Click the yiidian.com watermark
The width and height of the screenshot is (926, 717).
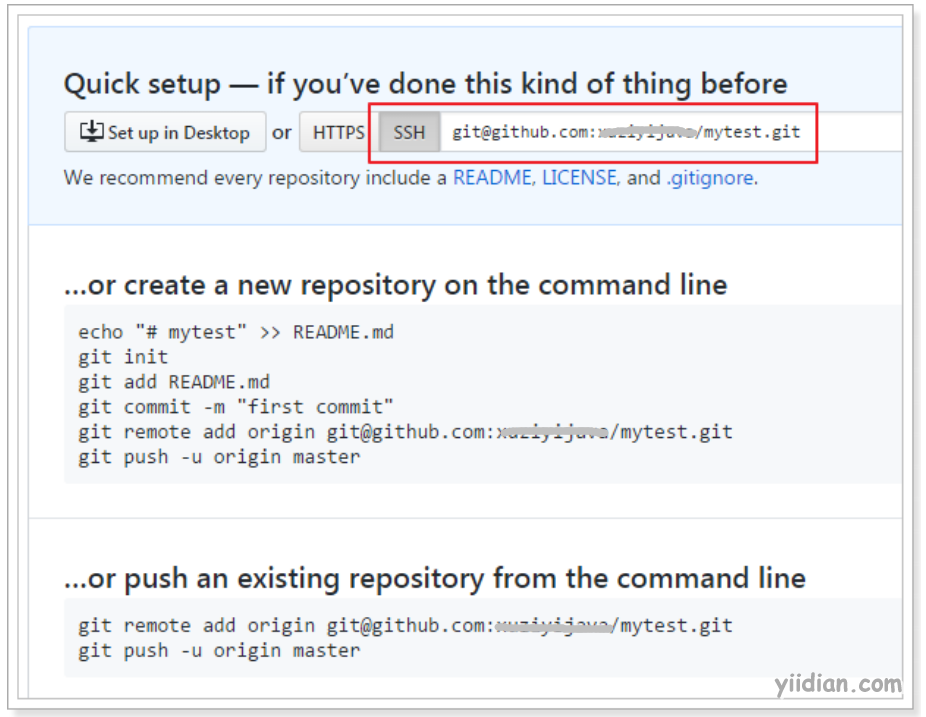coord(839,684)
